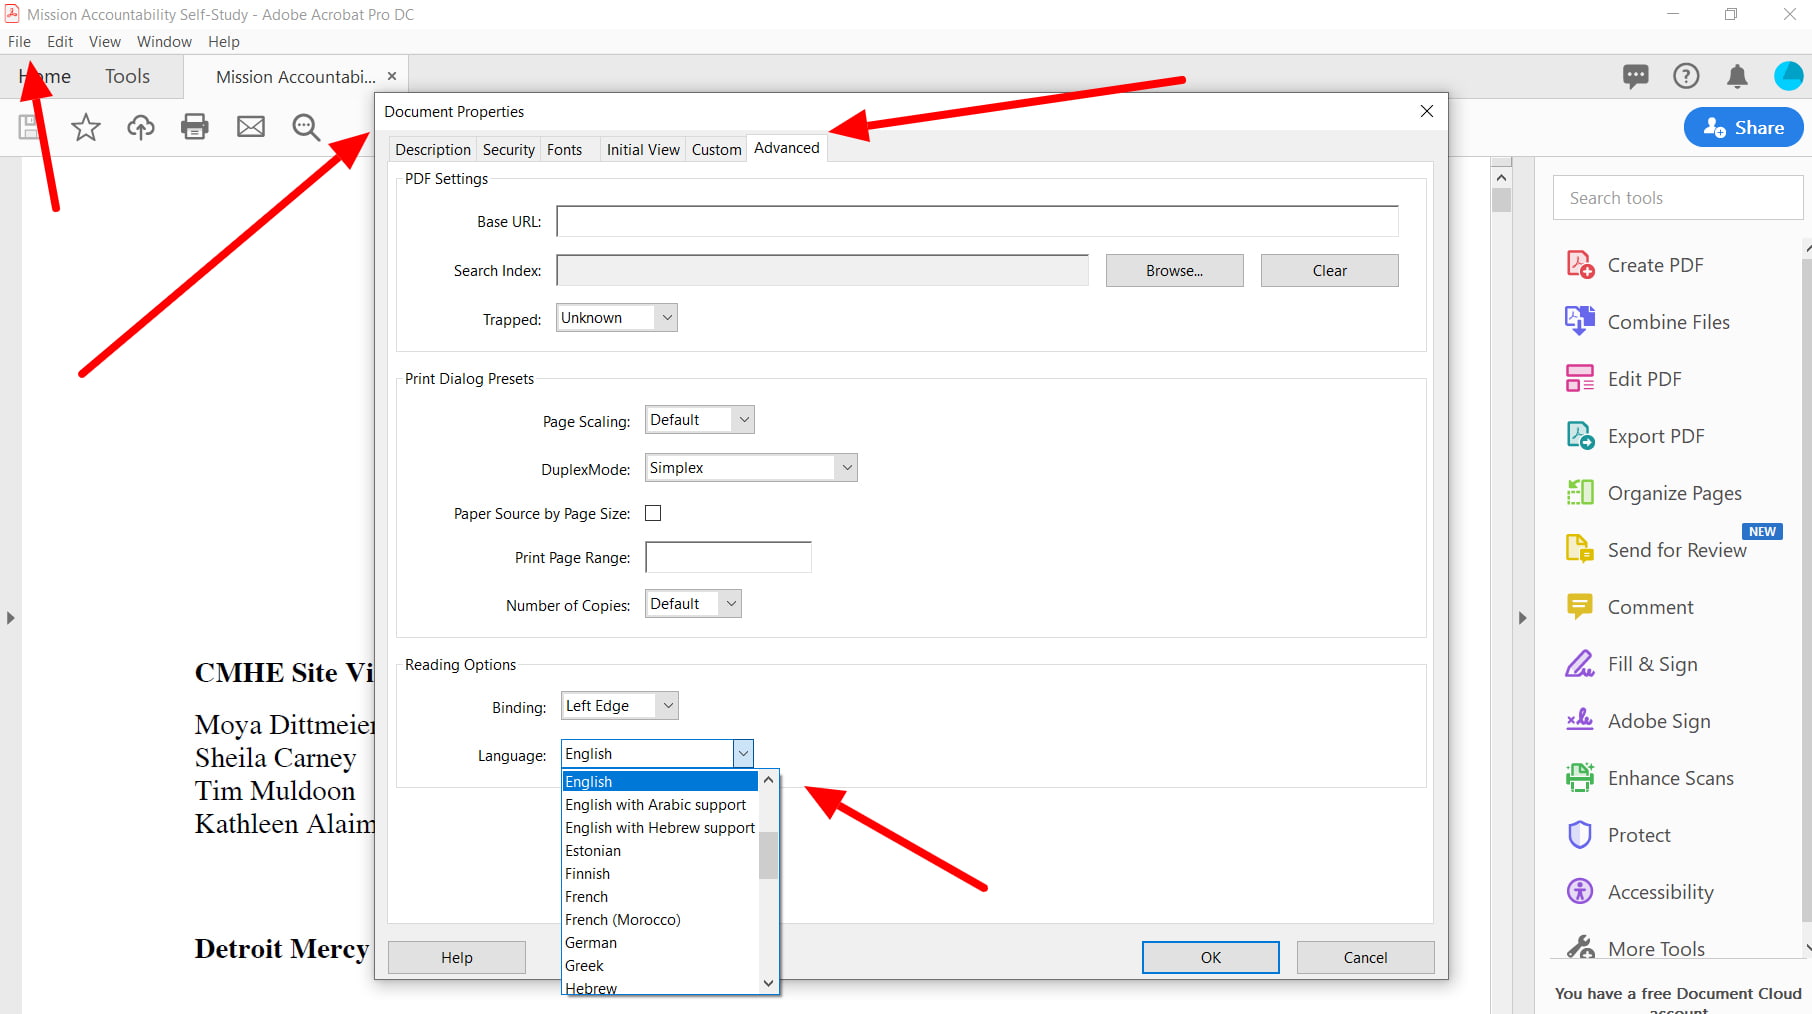
Task: Open the Send for Review tool
Action: (x=1656, y=550)
